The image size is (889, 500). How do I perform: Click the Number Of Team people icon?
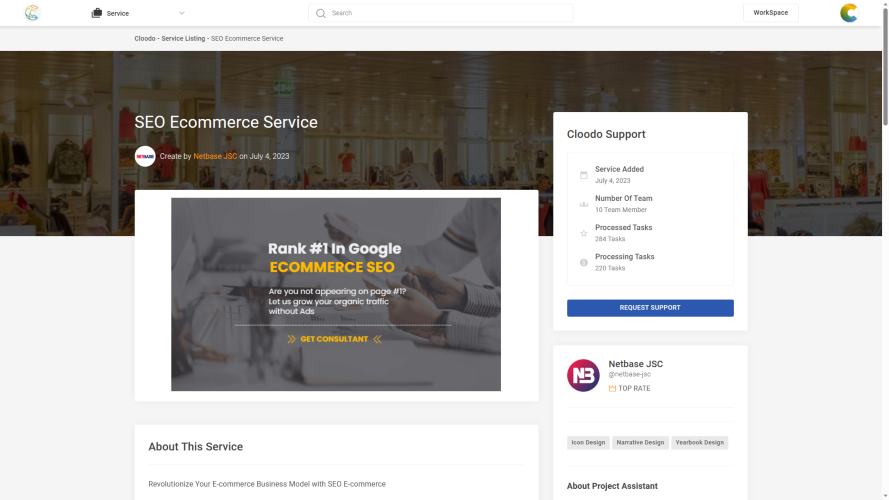click(x=583, y=204)
